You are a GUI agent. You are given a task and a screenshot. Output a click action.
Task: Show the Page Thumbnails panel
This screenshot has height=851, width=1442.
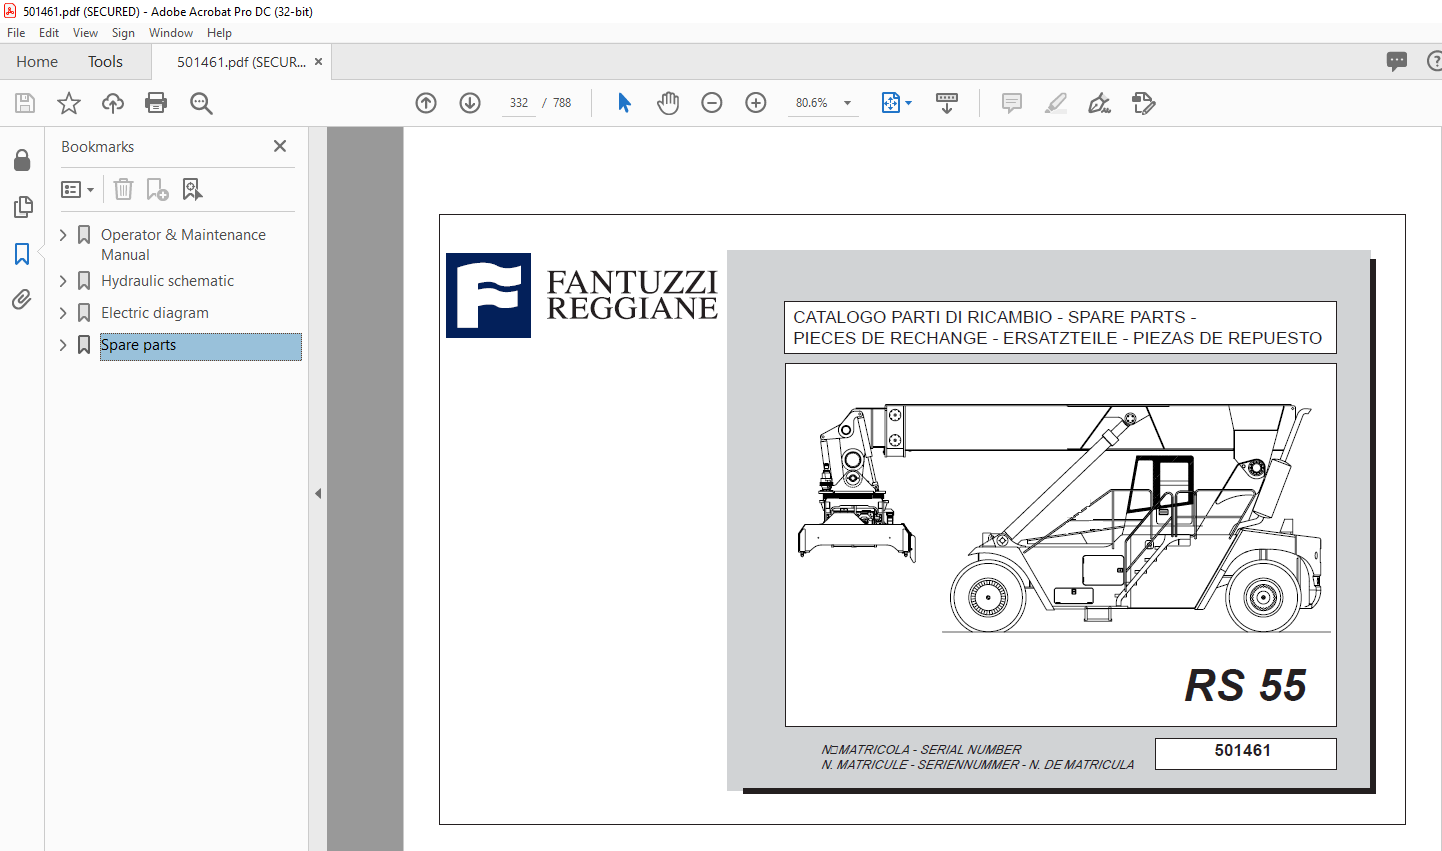tap(22, 207)
